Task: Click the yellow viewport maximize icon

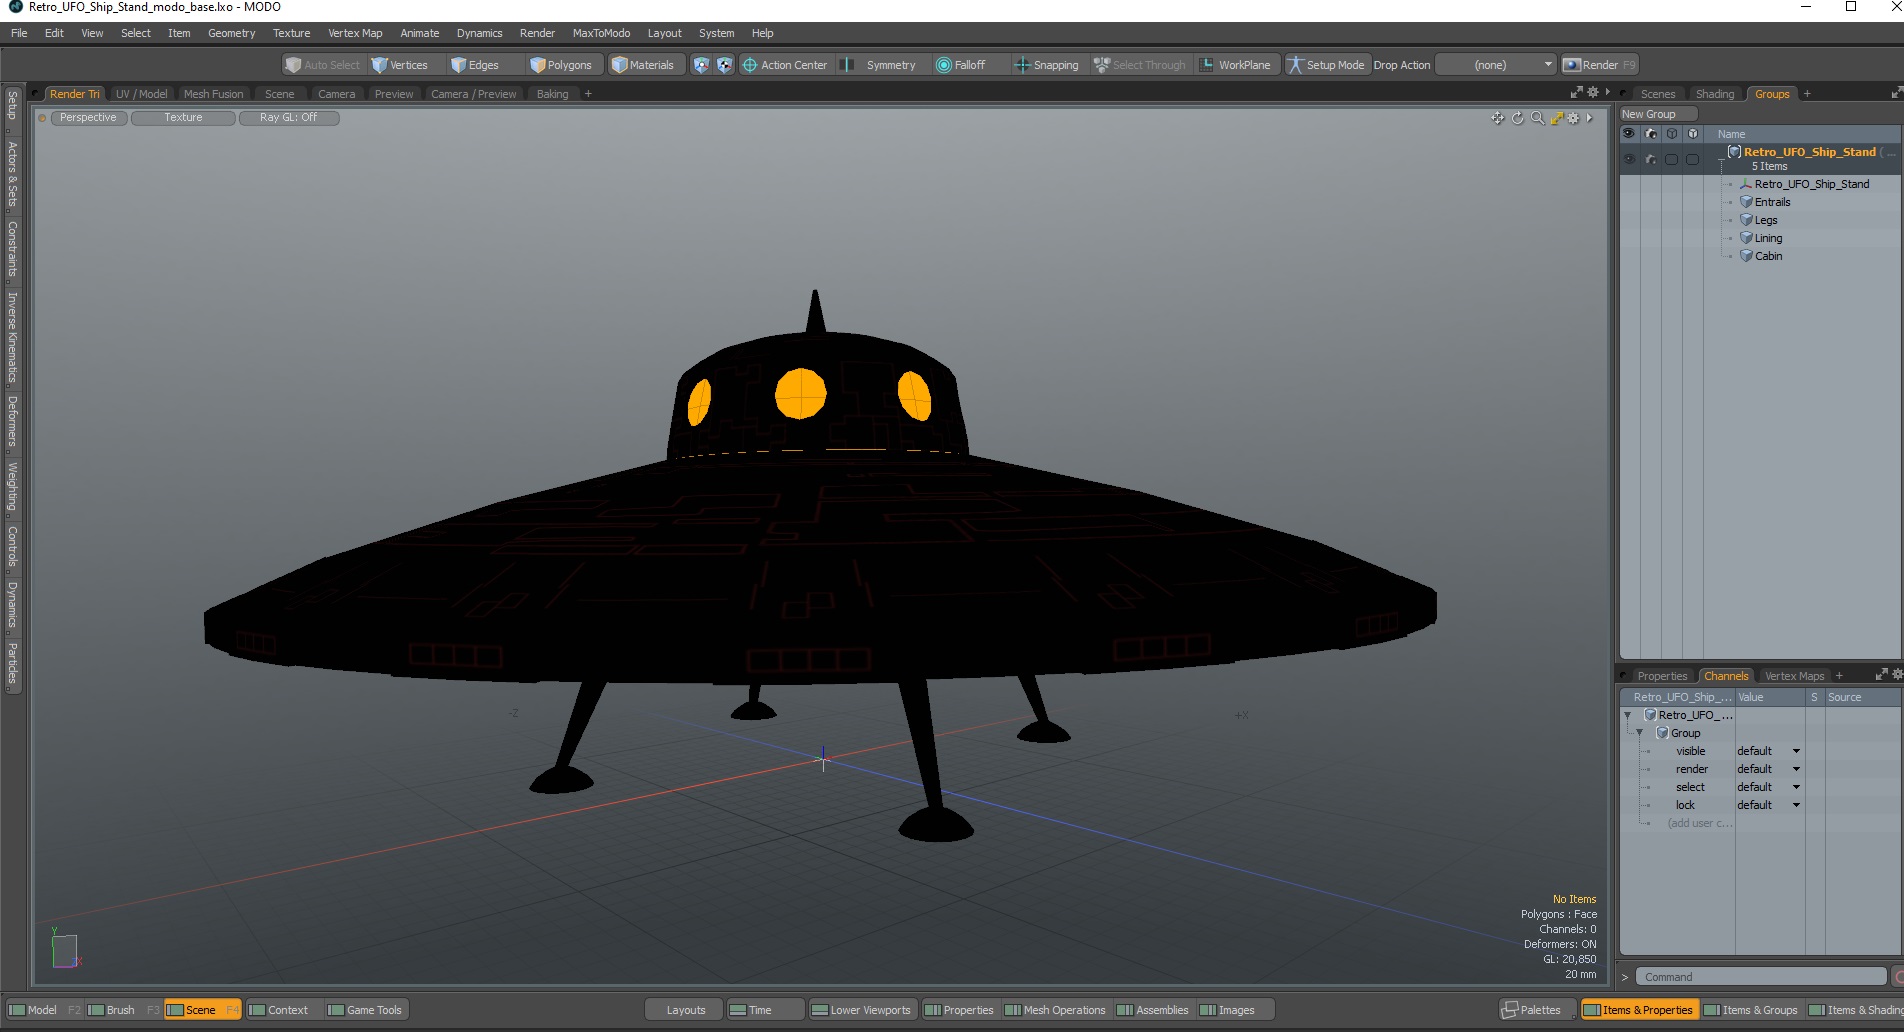Action: pyautogui.click(x=1556, y=118)
